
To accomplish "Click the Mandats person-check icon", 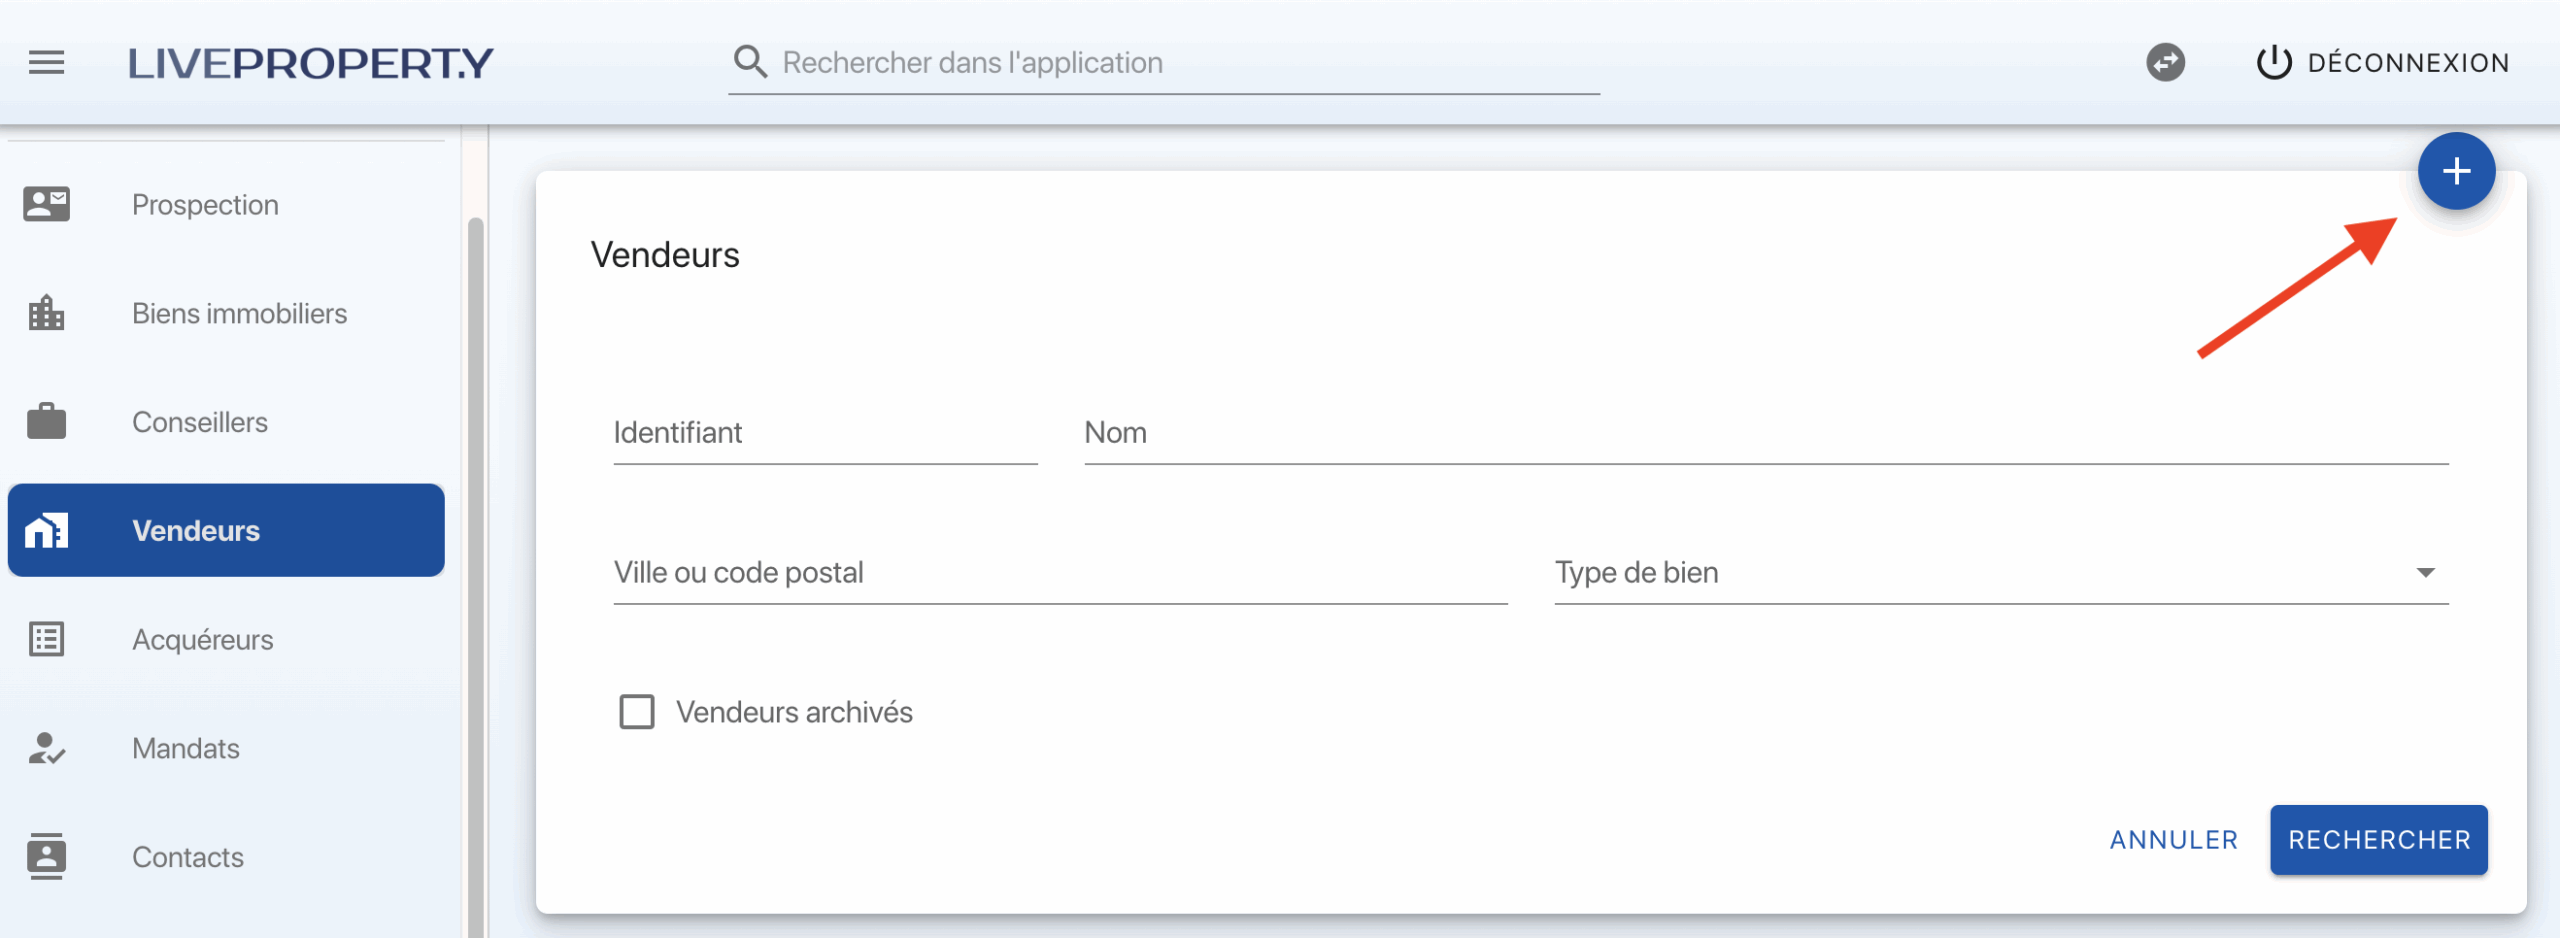I will pos(46,748).
